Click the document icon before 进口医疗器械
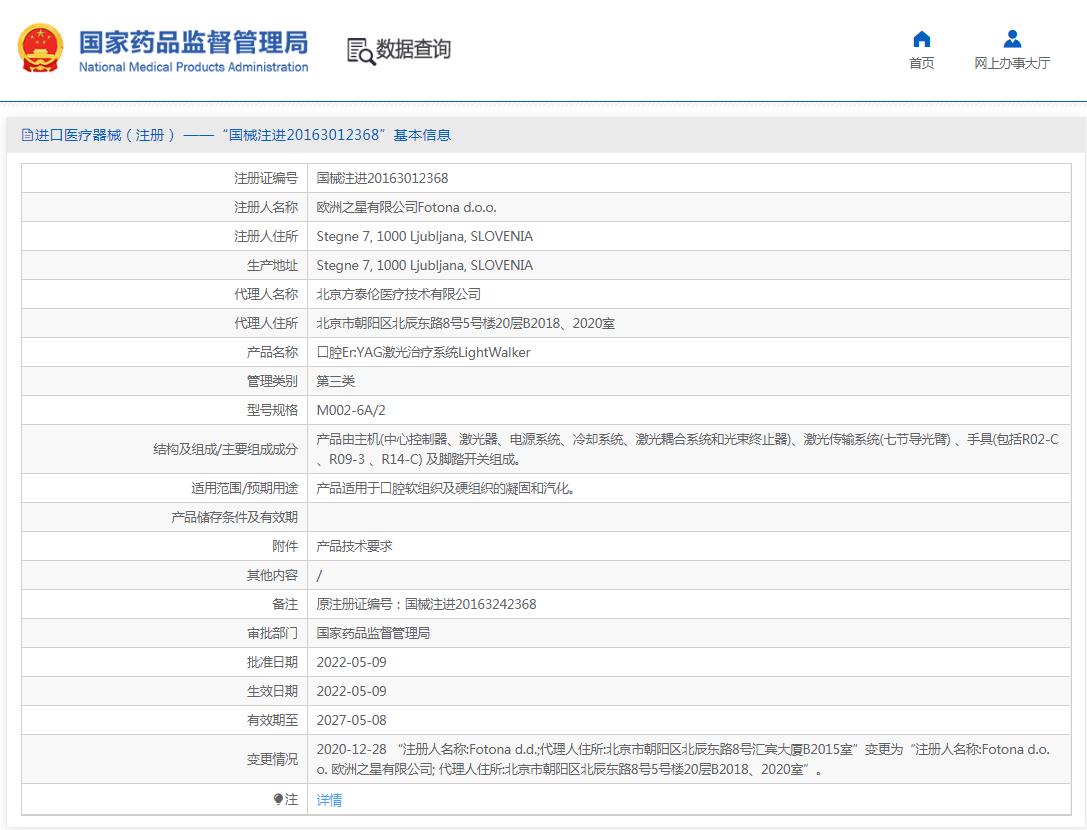 (27, 135)
